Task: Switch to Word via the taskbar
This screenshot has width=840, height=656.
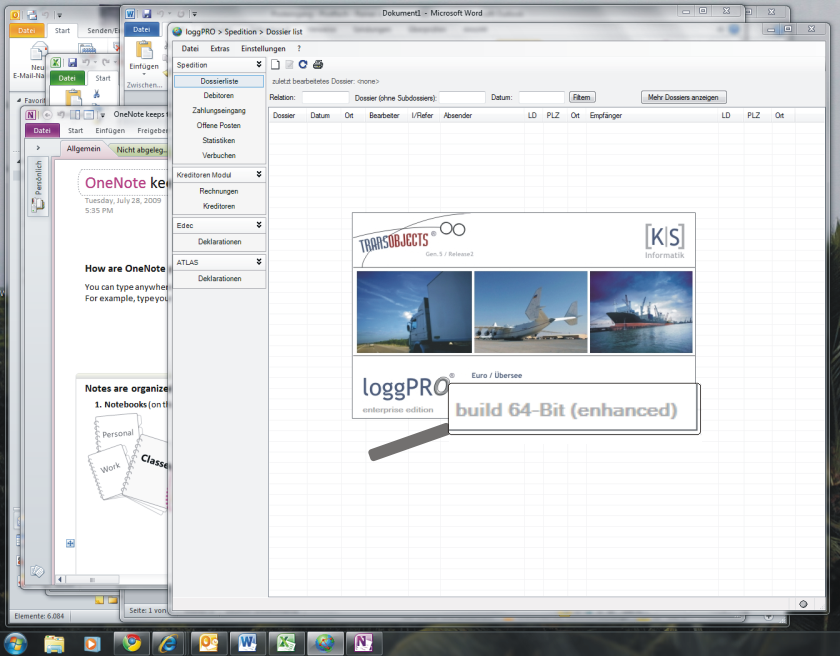Action: pos(248,643)
